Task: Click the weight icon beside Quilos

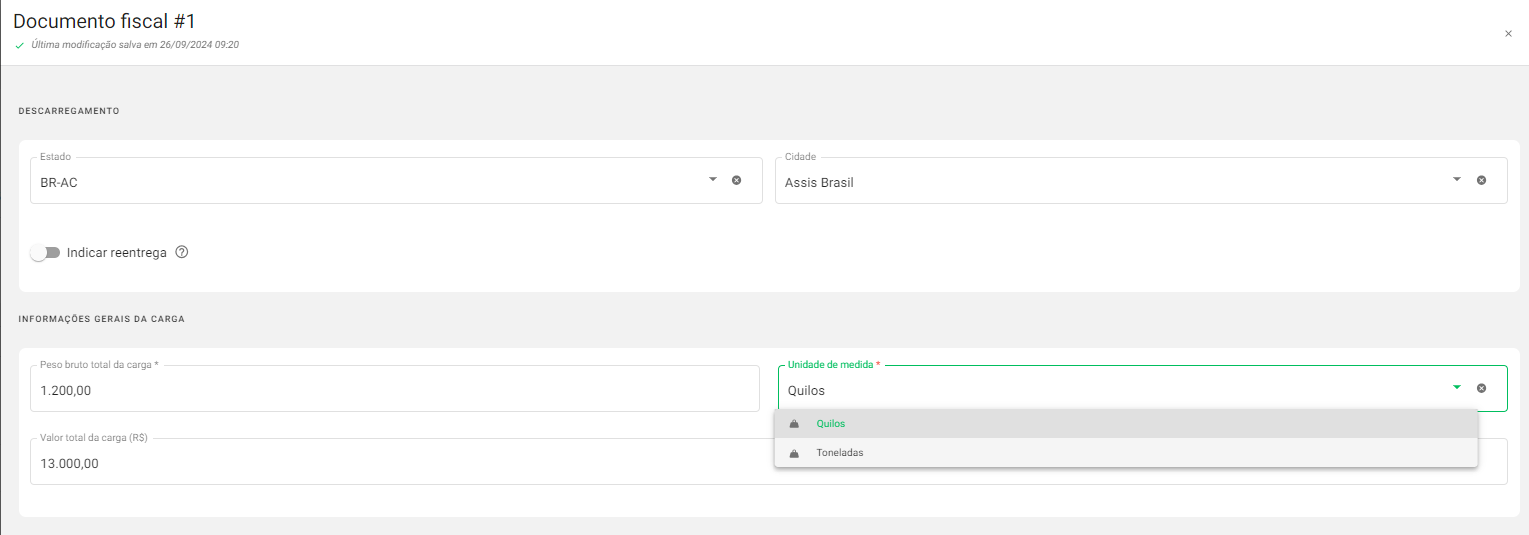Action: (x=794, y=424)
